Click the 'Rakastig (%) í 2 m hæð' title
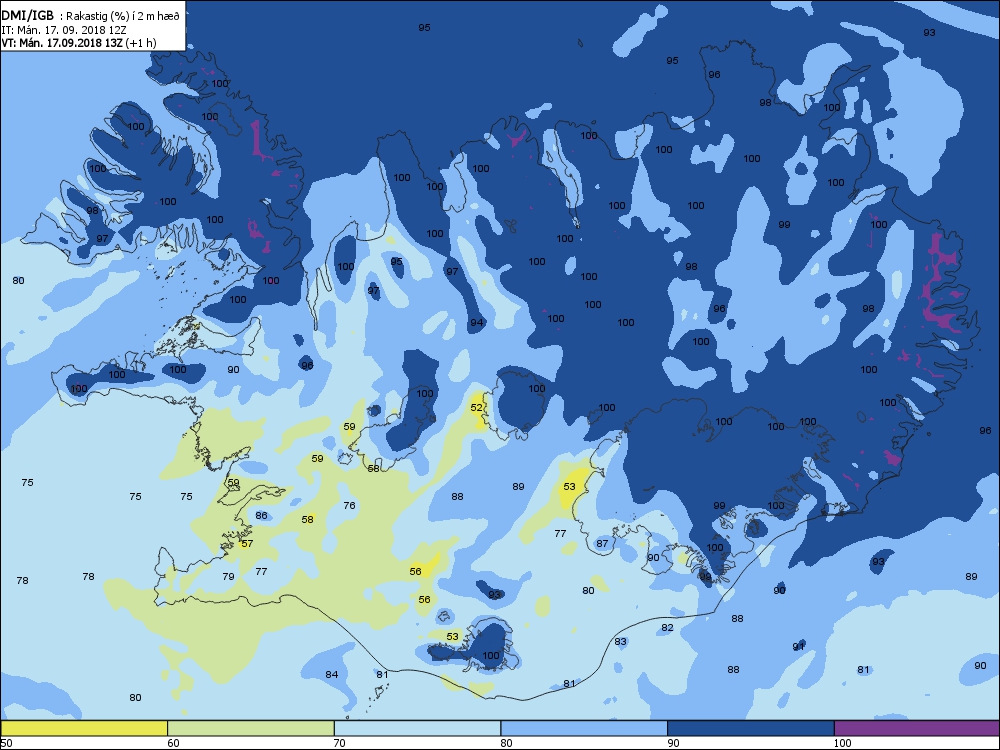Screen dimensions: 1000x750 tap(123, 17)
